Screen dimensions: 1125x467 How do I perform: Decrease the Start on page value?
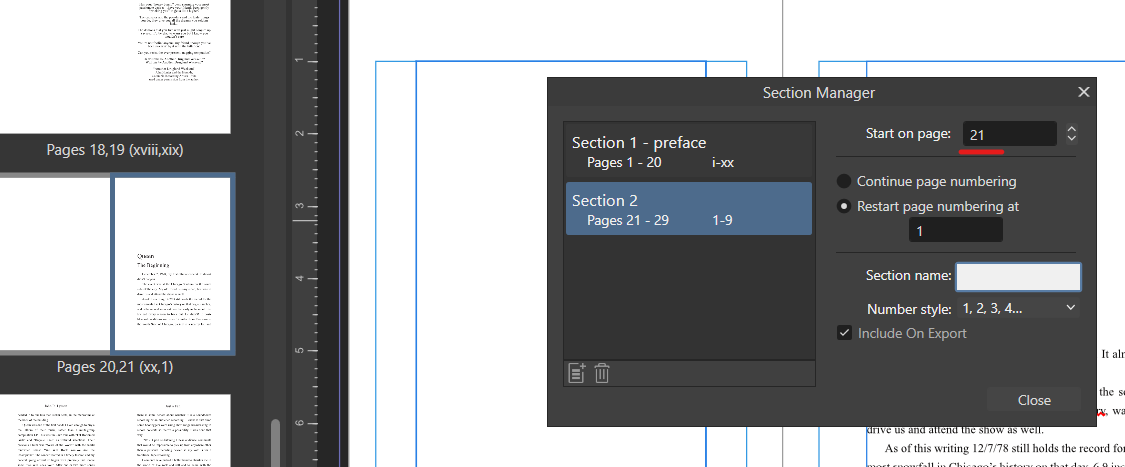point(1072,138)
